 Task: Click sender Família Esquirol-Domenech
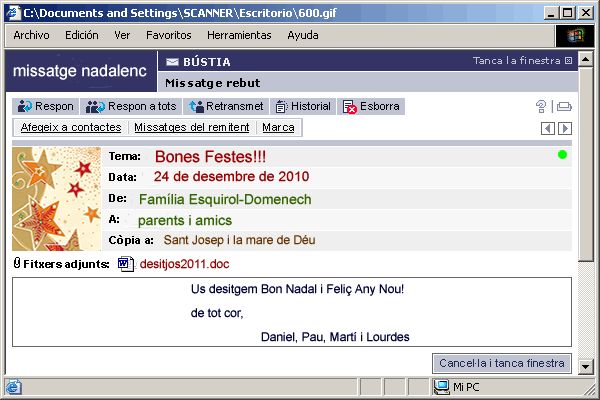(x=225, y=199)
